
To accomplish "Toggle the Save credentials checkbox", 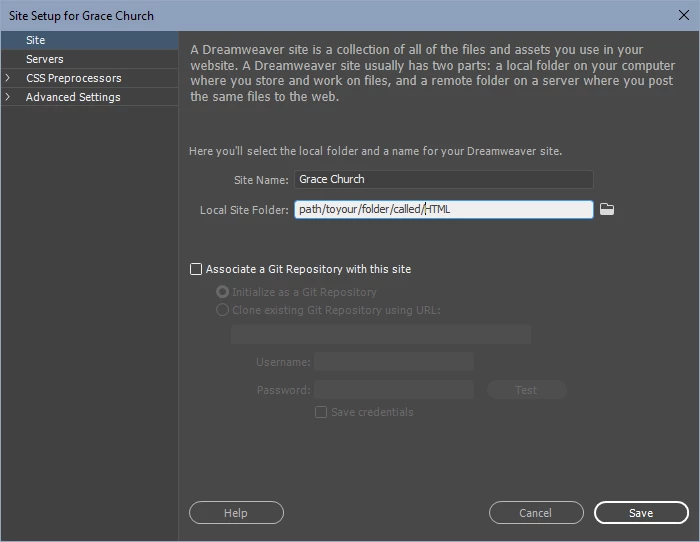I will pyautogui.click(x=321, y=412).
